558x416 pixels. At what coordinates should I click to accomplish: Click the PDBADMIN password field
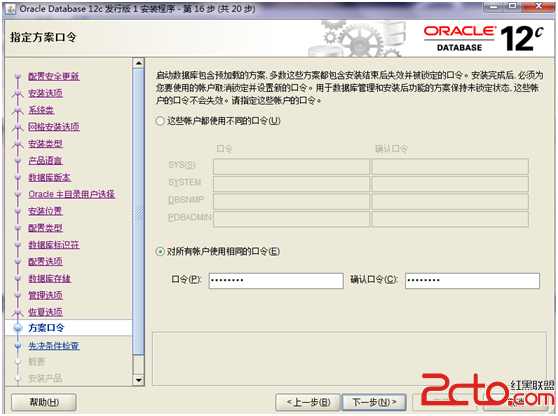click(x=291, y=218)
